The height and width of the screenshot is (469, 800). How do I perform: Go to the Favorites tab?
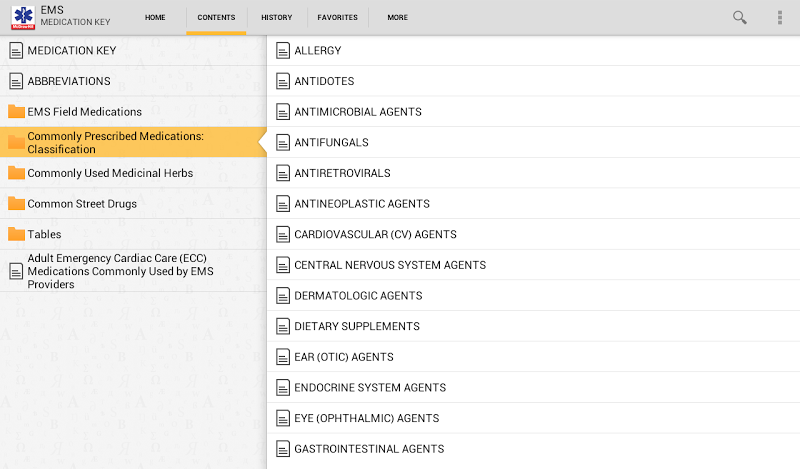click(x=337, y=18)
